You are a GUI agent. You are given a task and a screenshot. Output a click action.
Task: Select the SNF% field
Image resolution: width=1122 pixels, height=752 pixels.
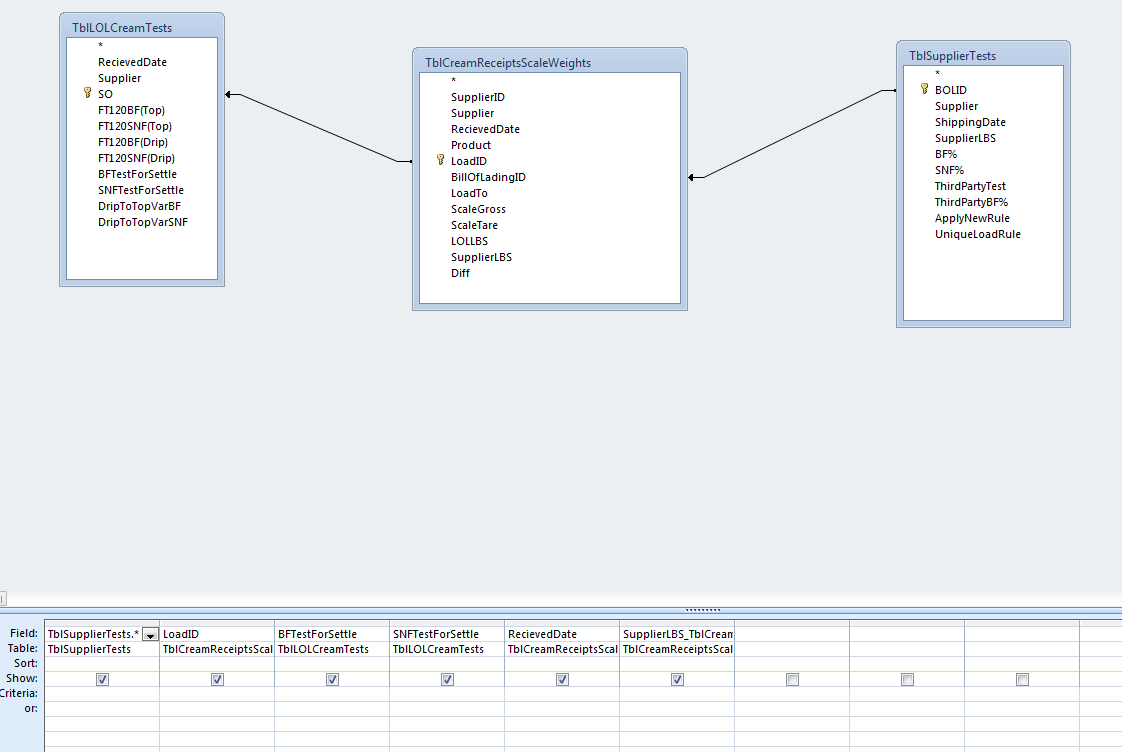coord(950,170)
